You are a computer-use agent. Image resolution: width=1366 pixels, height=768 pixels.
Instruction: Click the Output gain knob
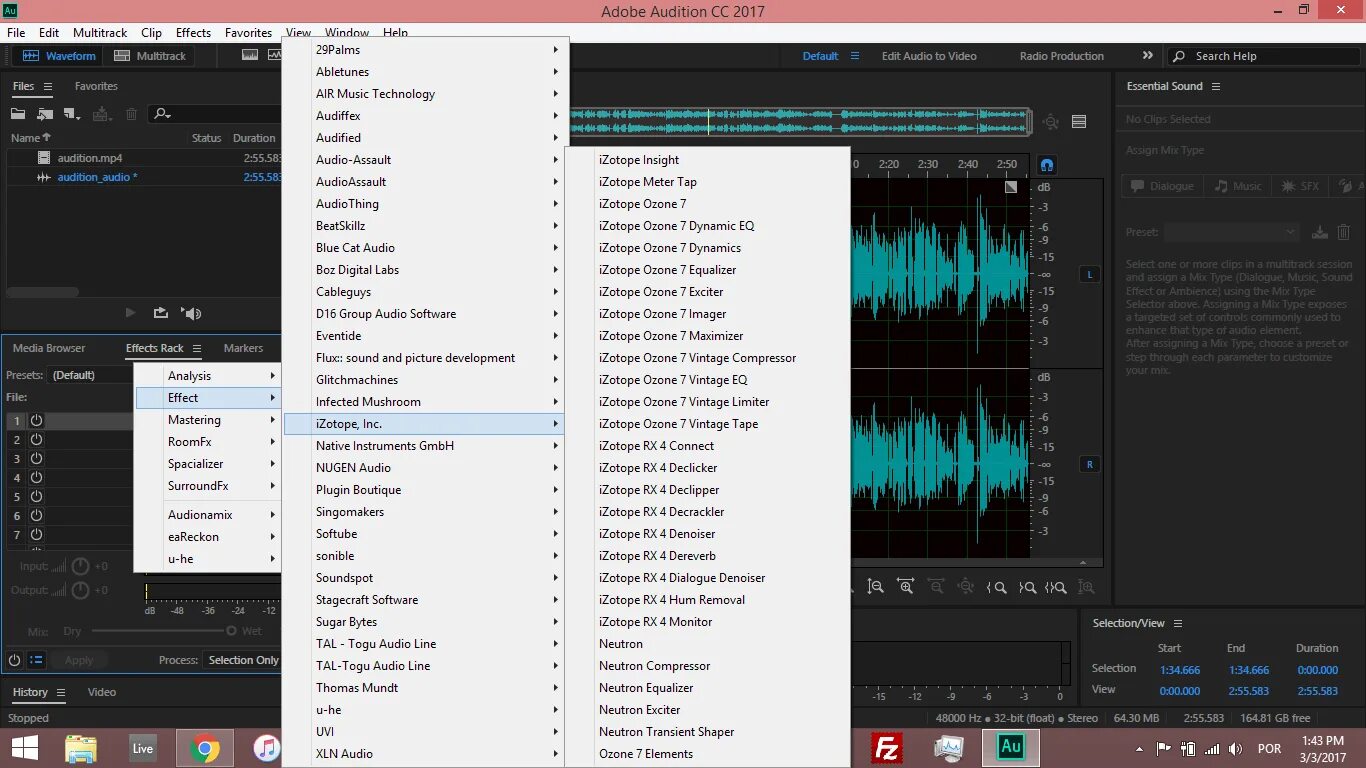[80, 590]
